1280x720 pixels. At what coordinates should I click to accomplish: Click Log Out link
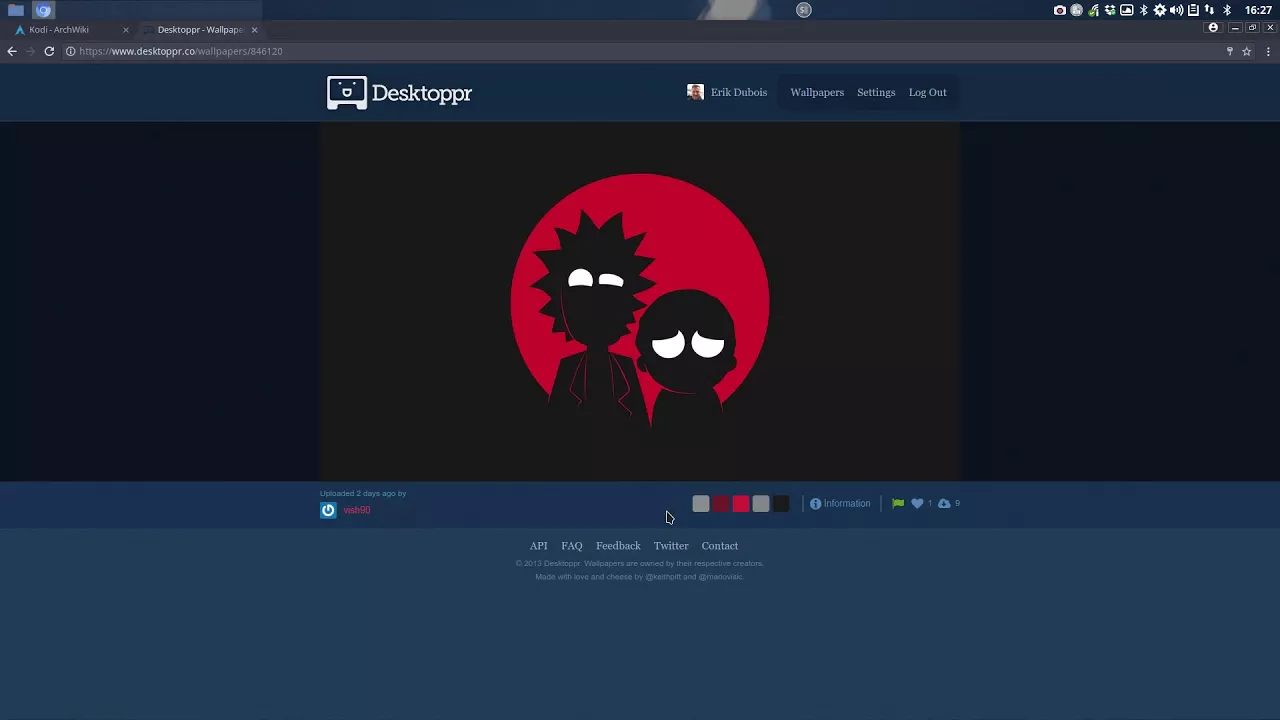click(927, 92)
